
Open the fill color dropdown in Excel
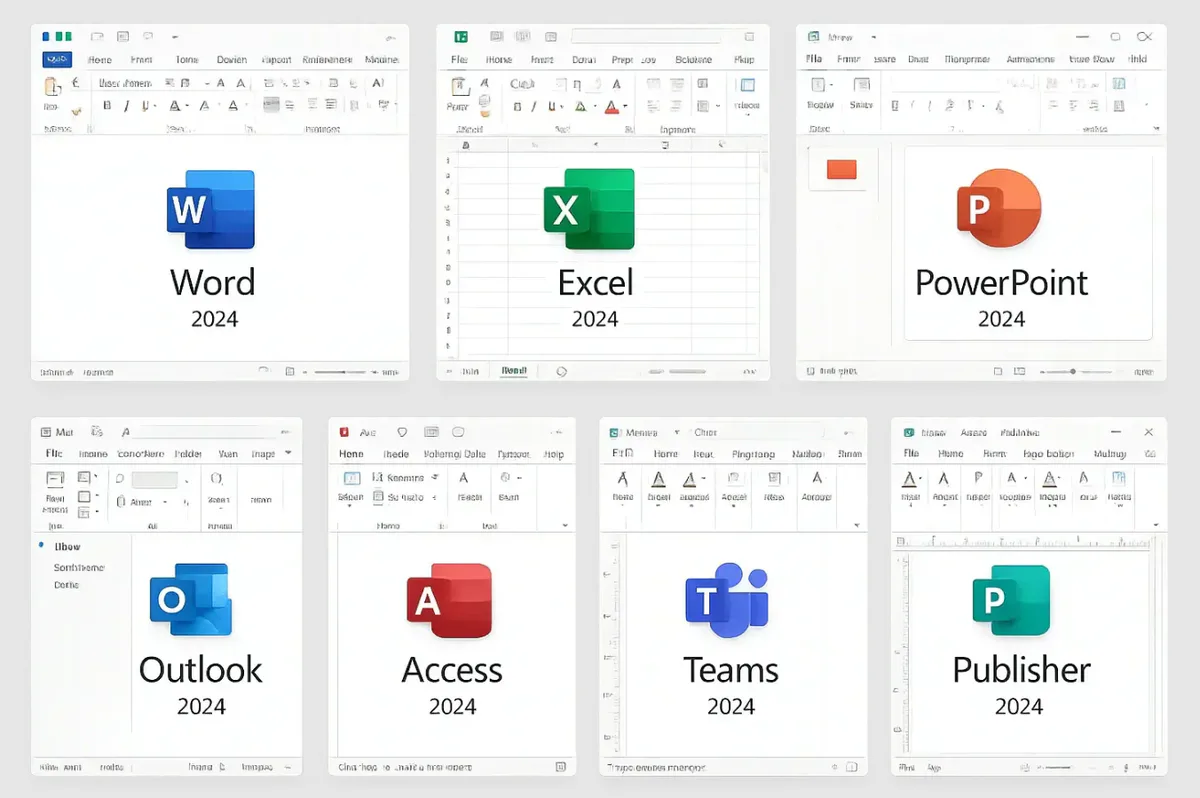(594, 105)
